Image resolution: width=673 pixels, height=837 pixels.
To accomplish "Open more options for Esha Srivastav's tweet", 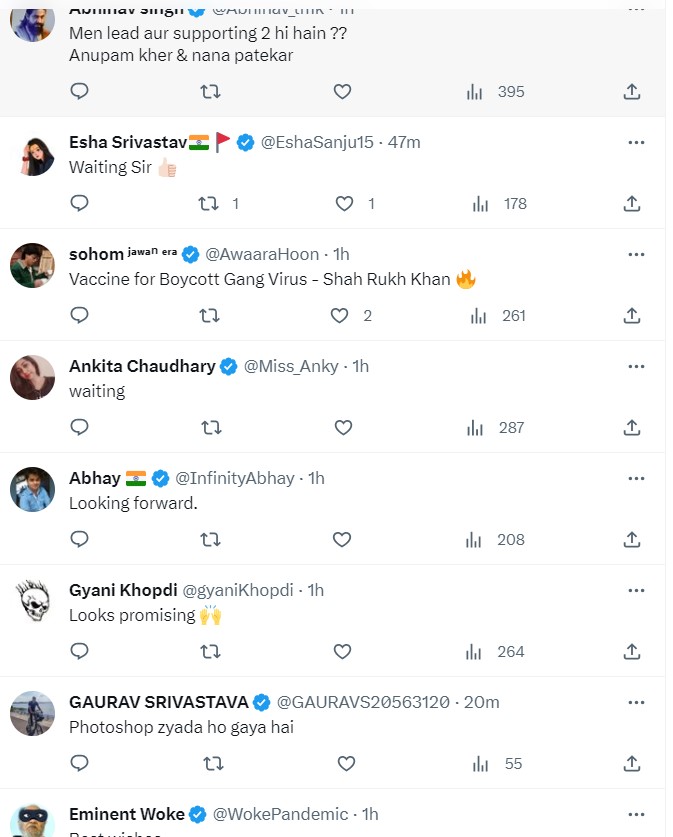I will 635,142.
